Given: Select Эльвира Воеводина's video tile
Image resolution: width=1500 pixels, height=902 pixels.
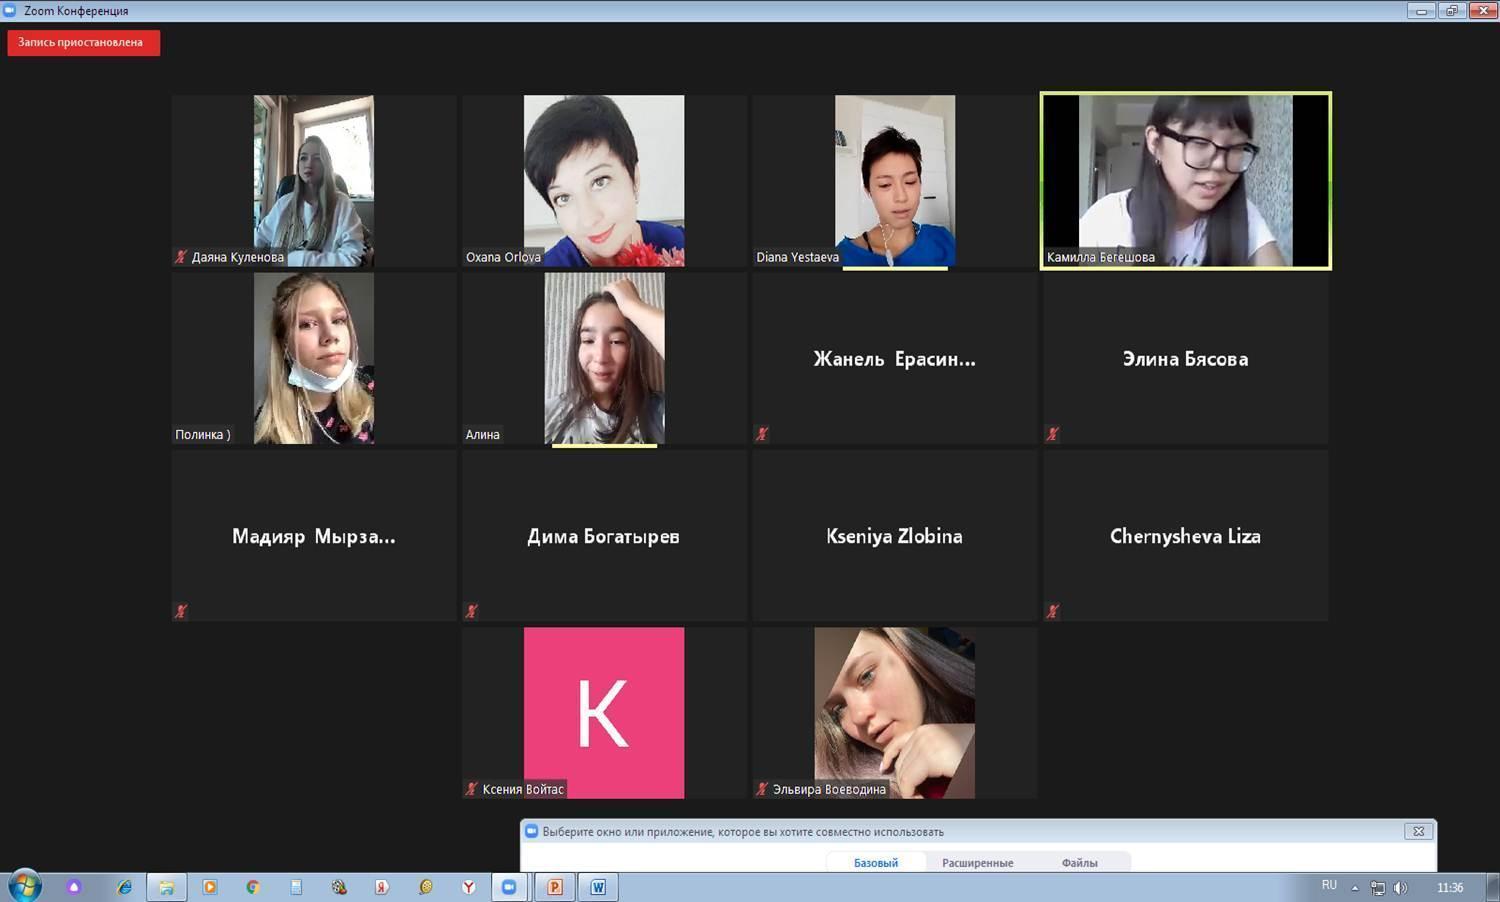Looking at the screenshot, I should [895, 713].
